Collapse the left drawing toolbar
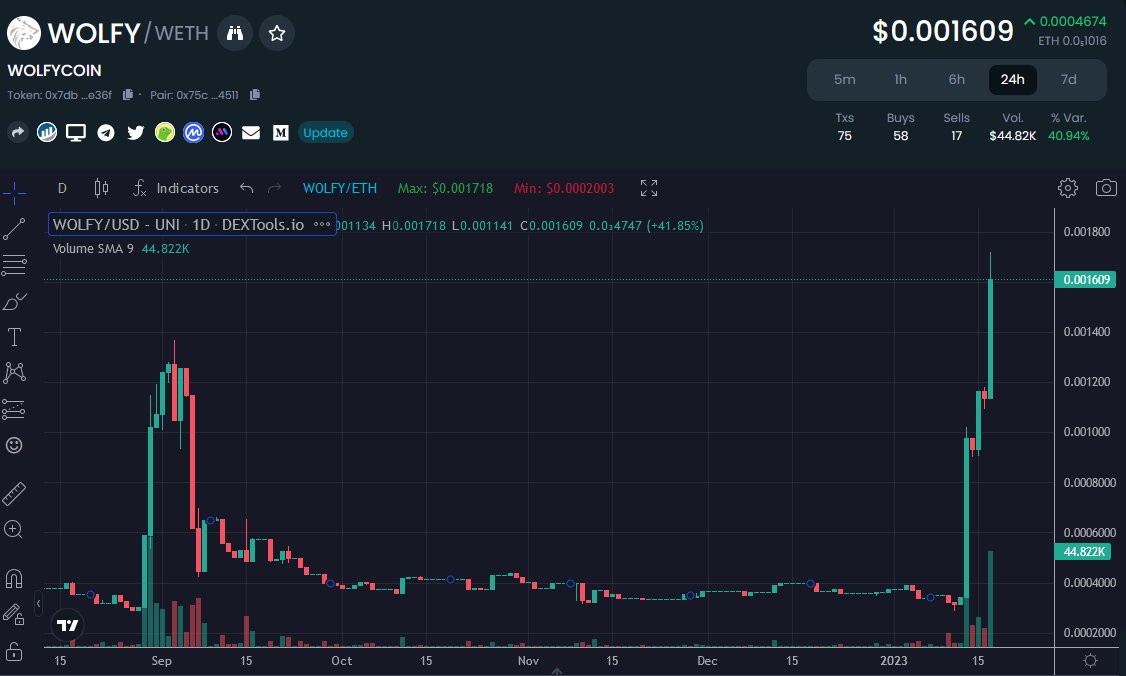The height and width of the screenshot is (676, 1126). click(x=38, y=603)
